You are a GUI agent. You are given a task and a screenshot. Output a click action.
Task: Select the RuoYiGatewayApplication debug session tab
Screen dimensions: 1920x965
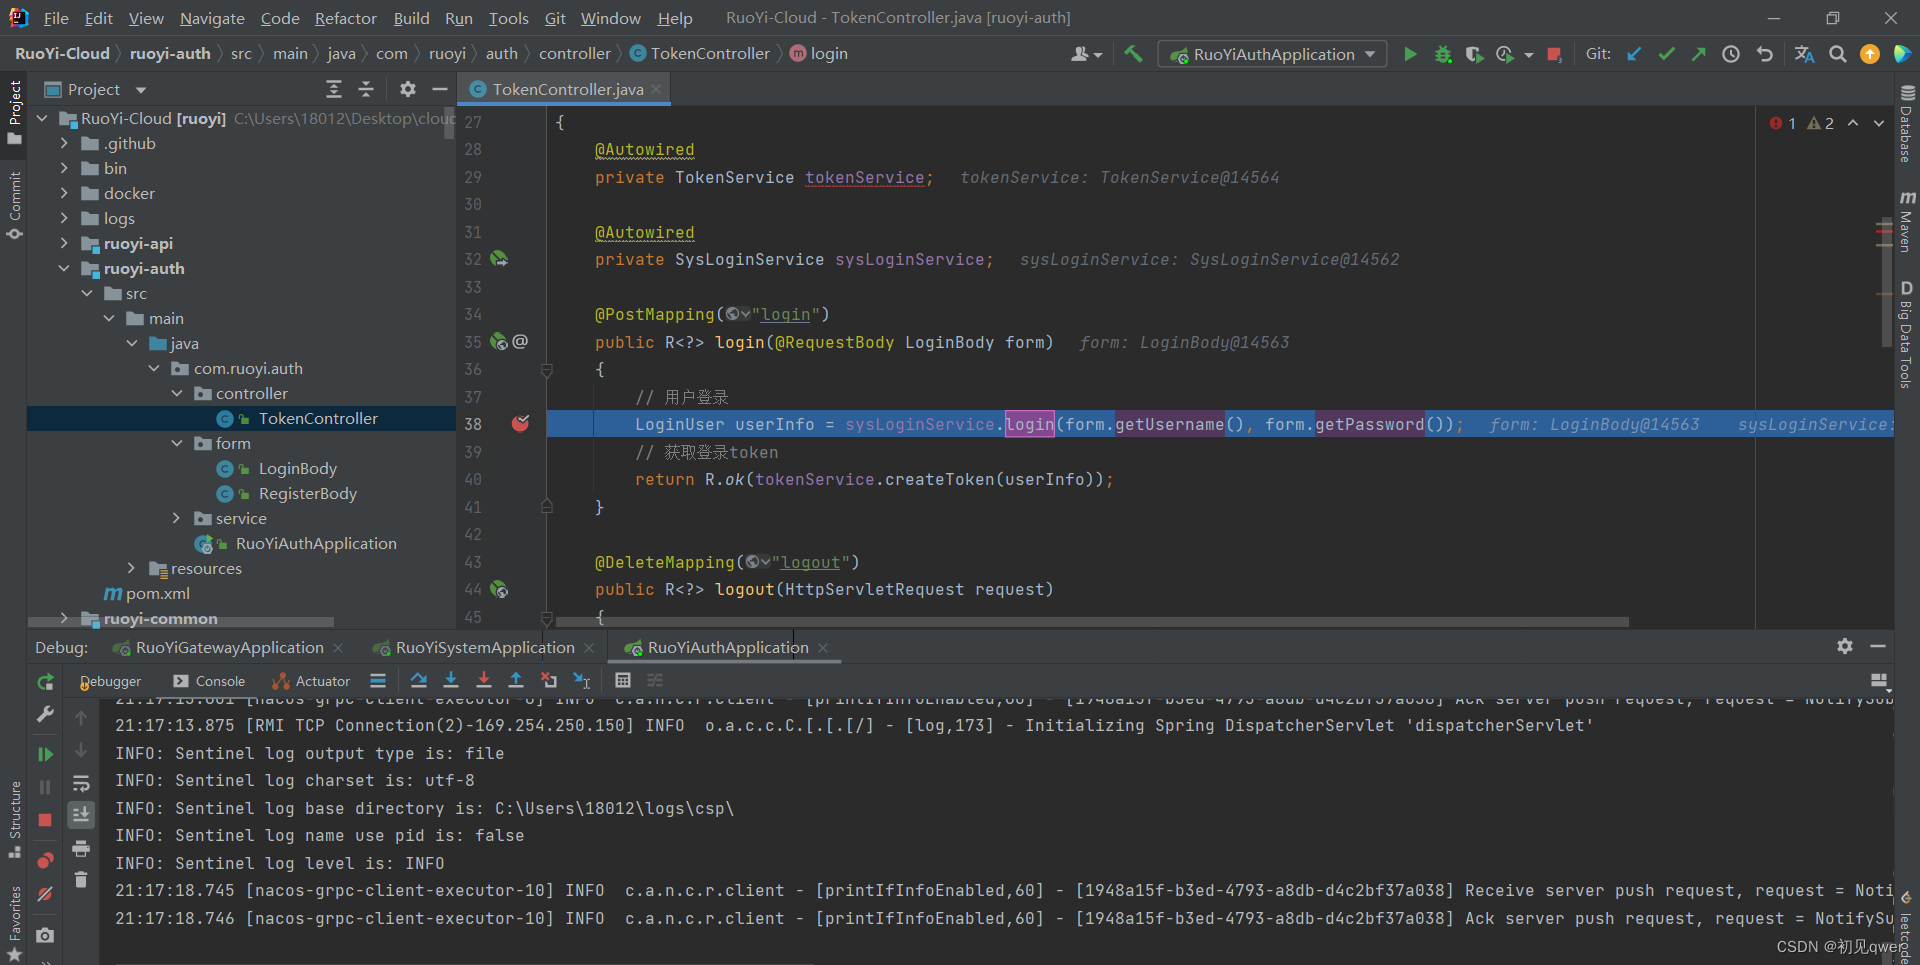tap(230, 648)
